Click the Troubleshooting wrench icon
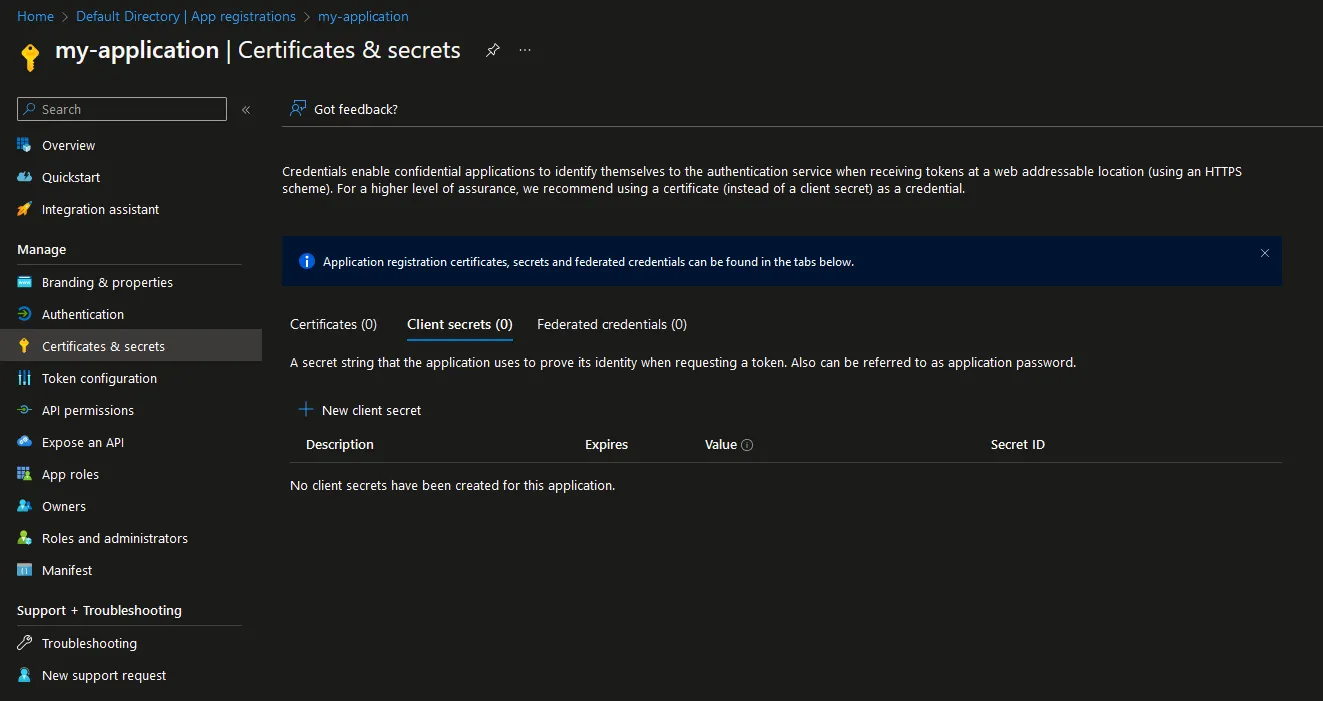 tap(25, 643)
